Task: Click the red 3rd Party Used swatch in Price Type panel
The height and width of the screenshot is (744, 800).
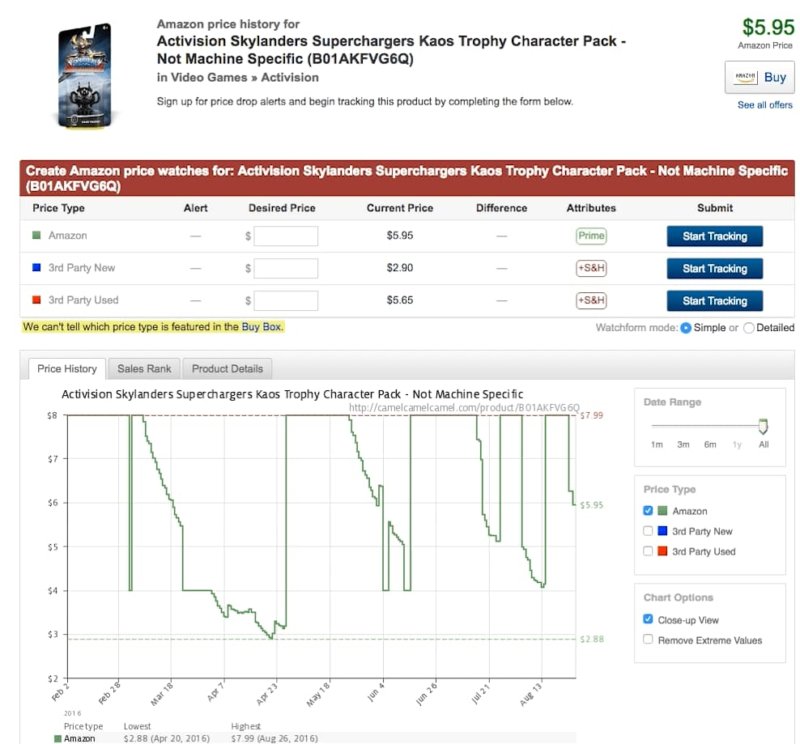Action: (x=662, y=551)
